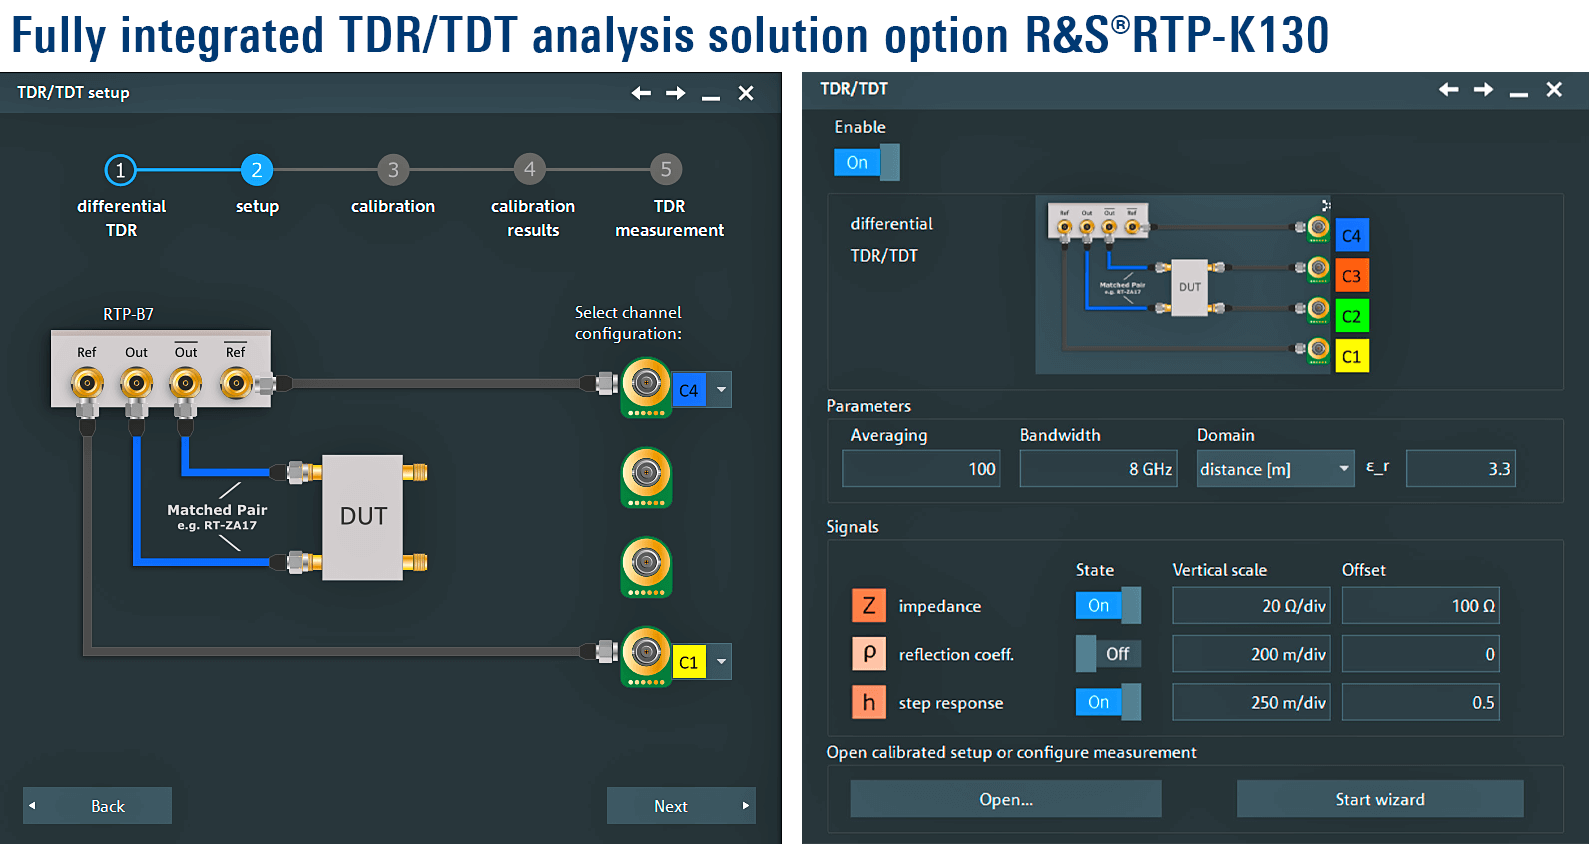The height and width of the screenshot is (844, 1589).
Task: Click C4 channel box in preview diagram
Action: (1352, 236)
